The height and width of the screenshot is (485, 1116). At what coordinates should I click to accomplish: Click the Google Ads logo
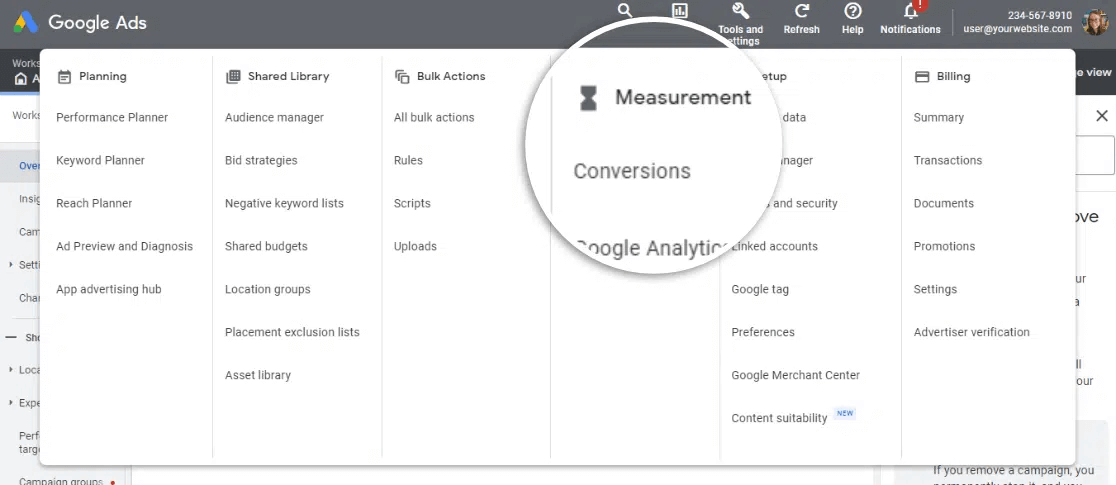pyautogui.click(x=81, y=22)
